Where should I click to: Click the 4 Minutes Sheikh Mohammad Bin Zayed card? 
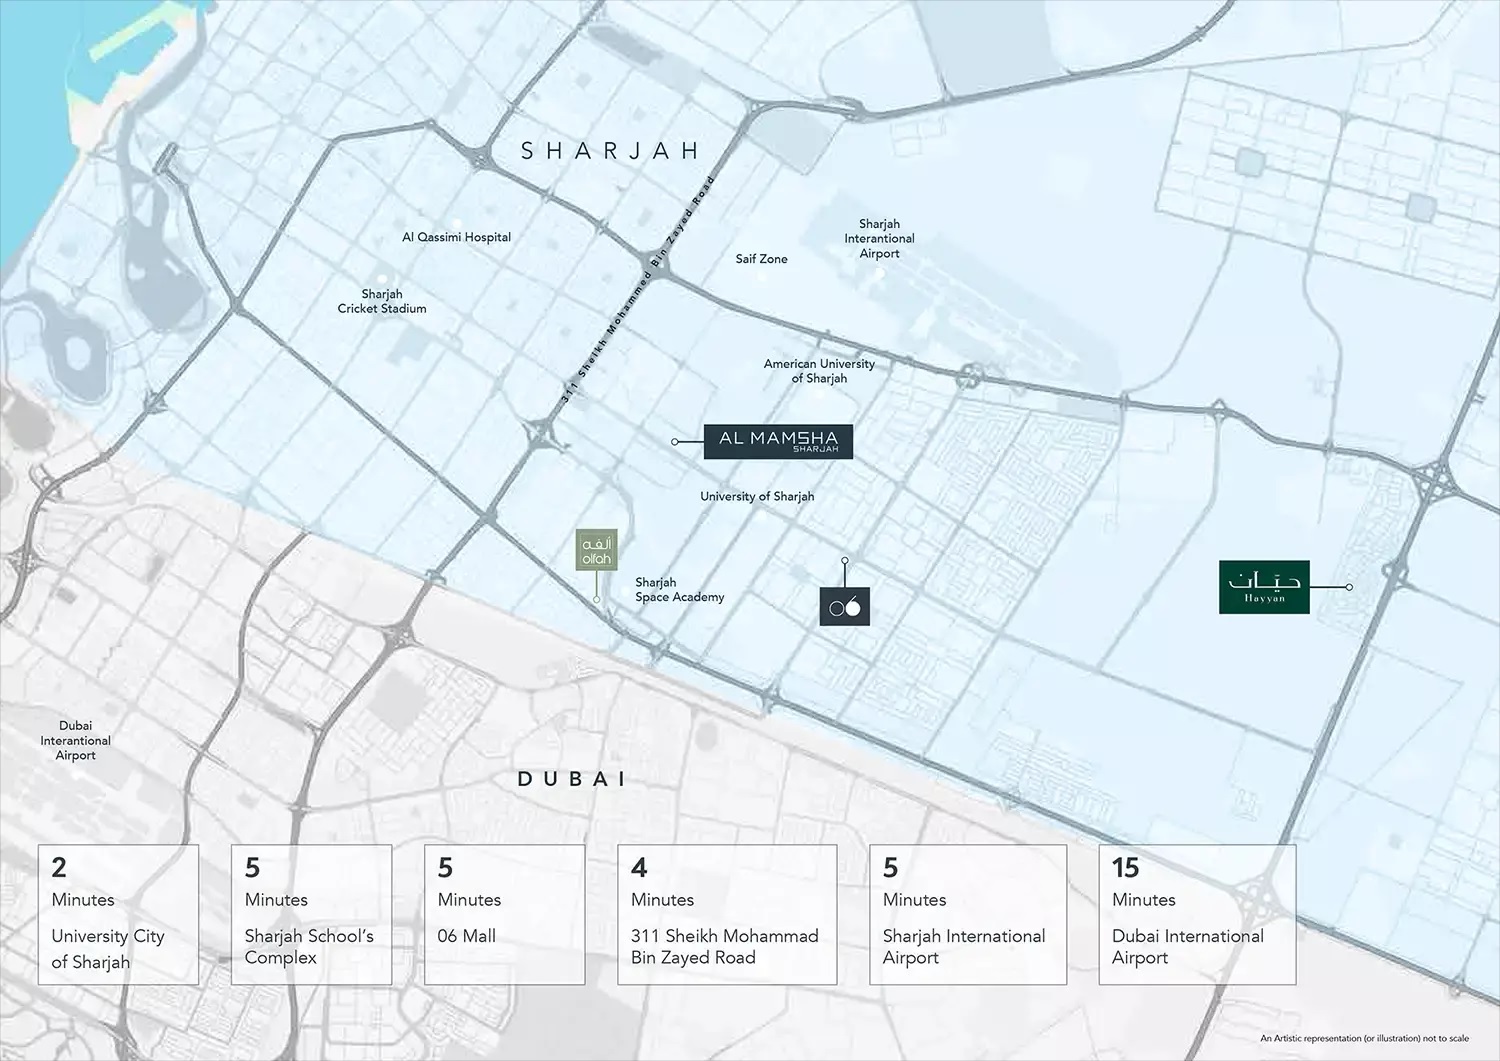(727, 913)
